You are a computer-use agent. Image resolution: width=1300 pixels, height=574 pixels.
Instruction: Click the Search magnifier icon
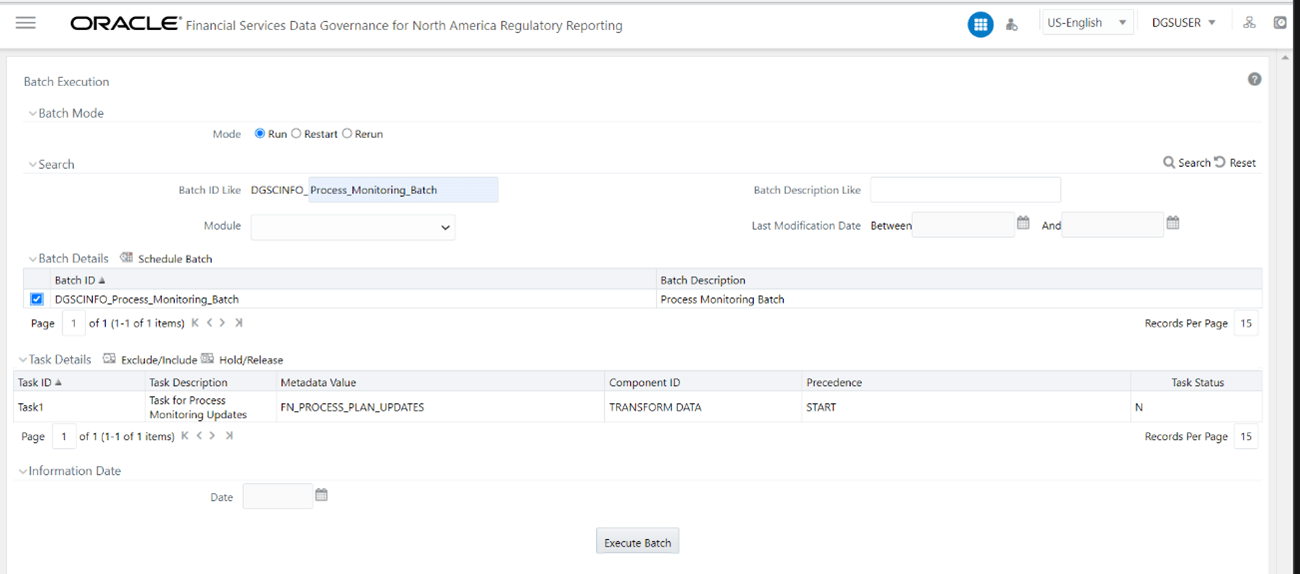[1169, 162]
